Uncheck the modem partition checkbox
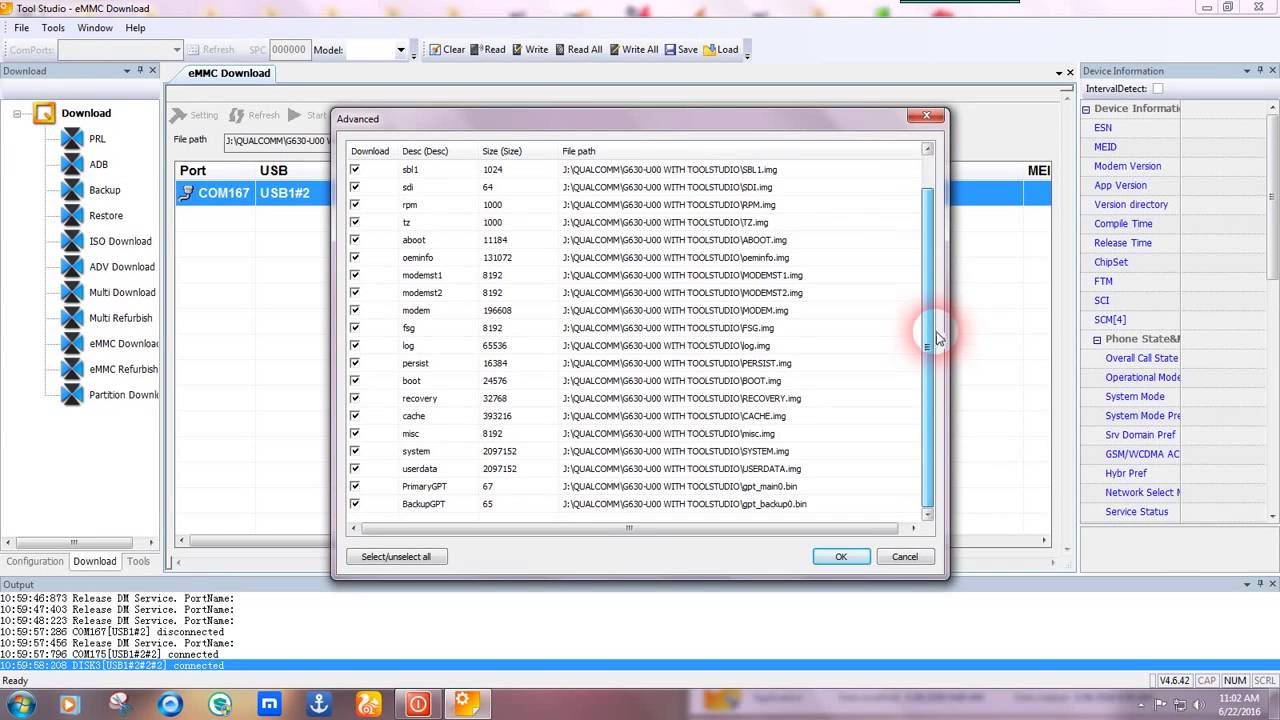The width and height of the screenshot is (1280, 720). tap(355, 310)
